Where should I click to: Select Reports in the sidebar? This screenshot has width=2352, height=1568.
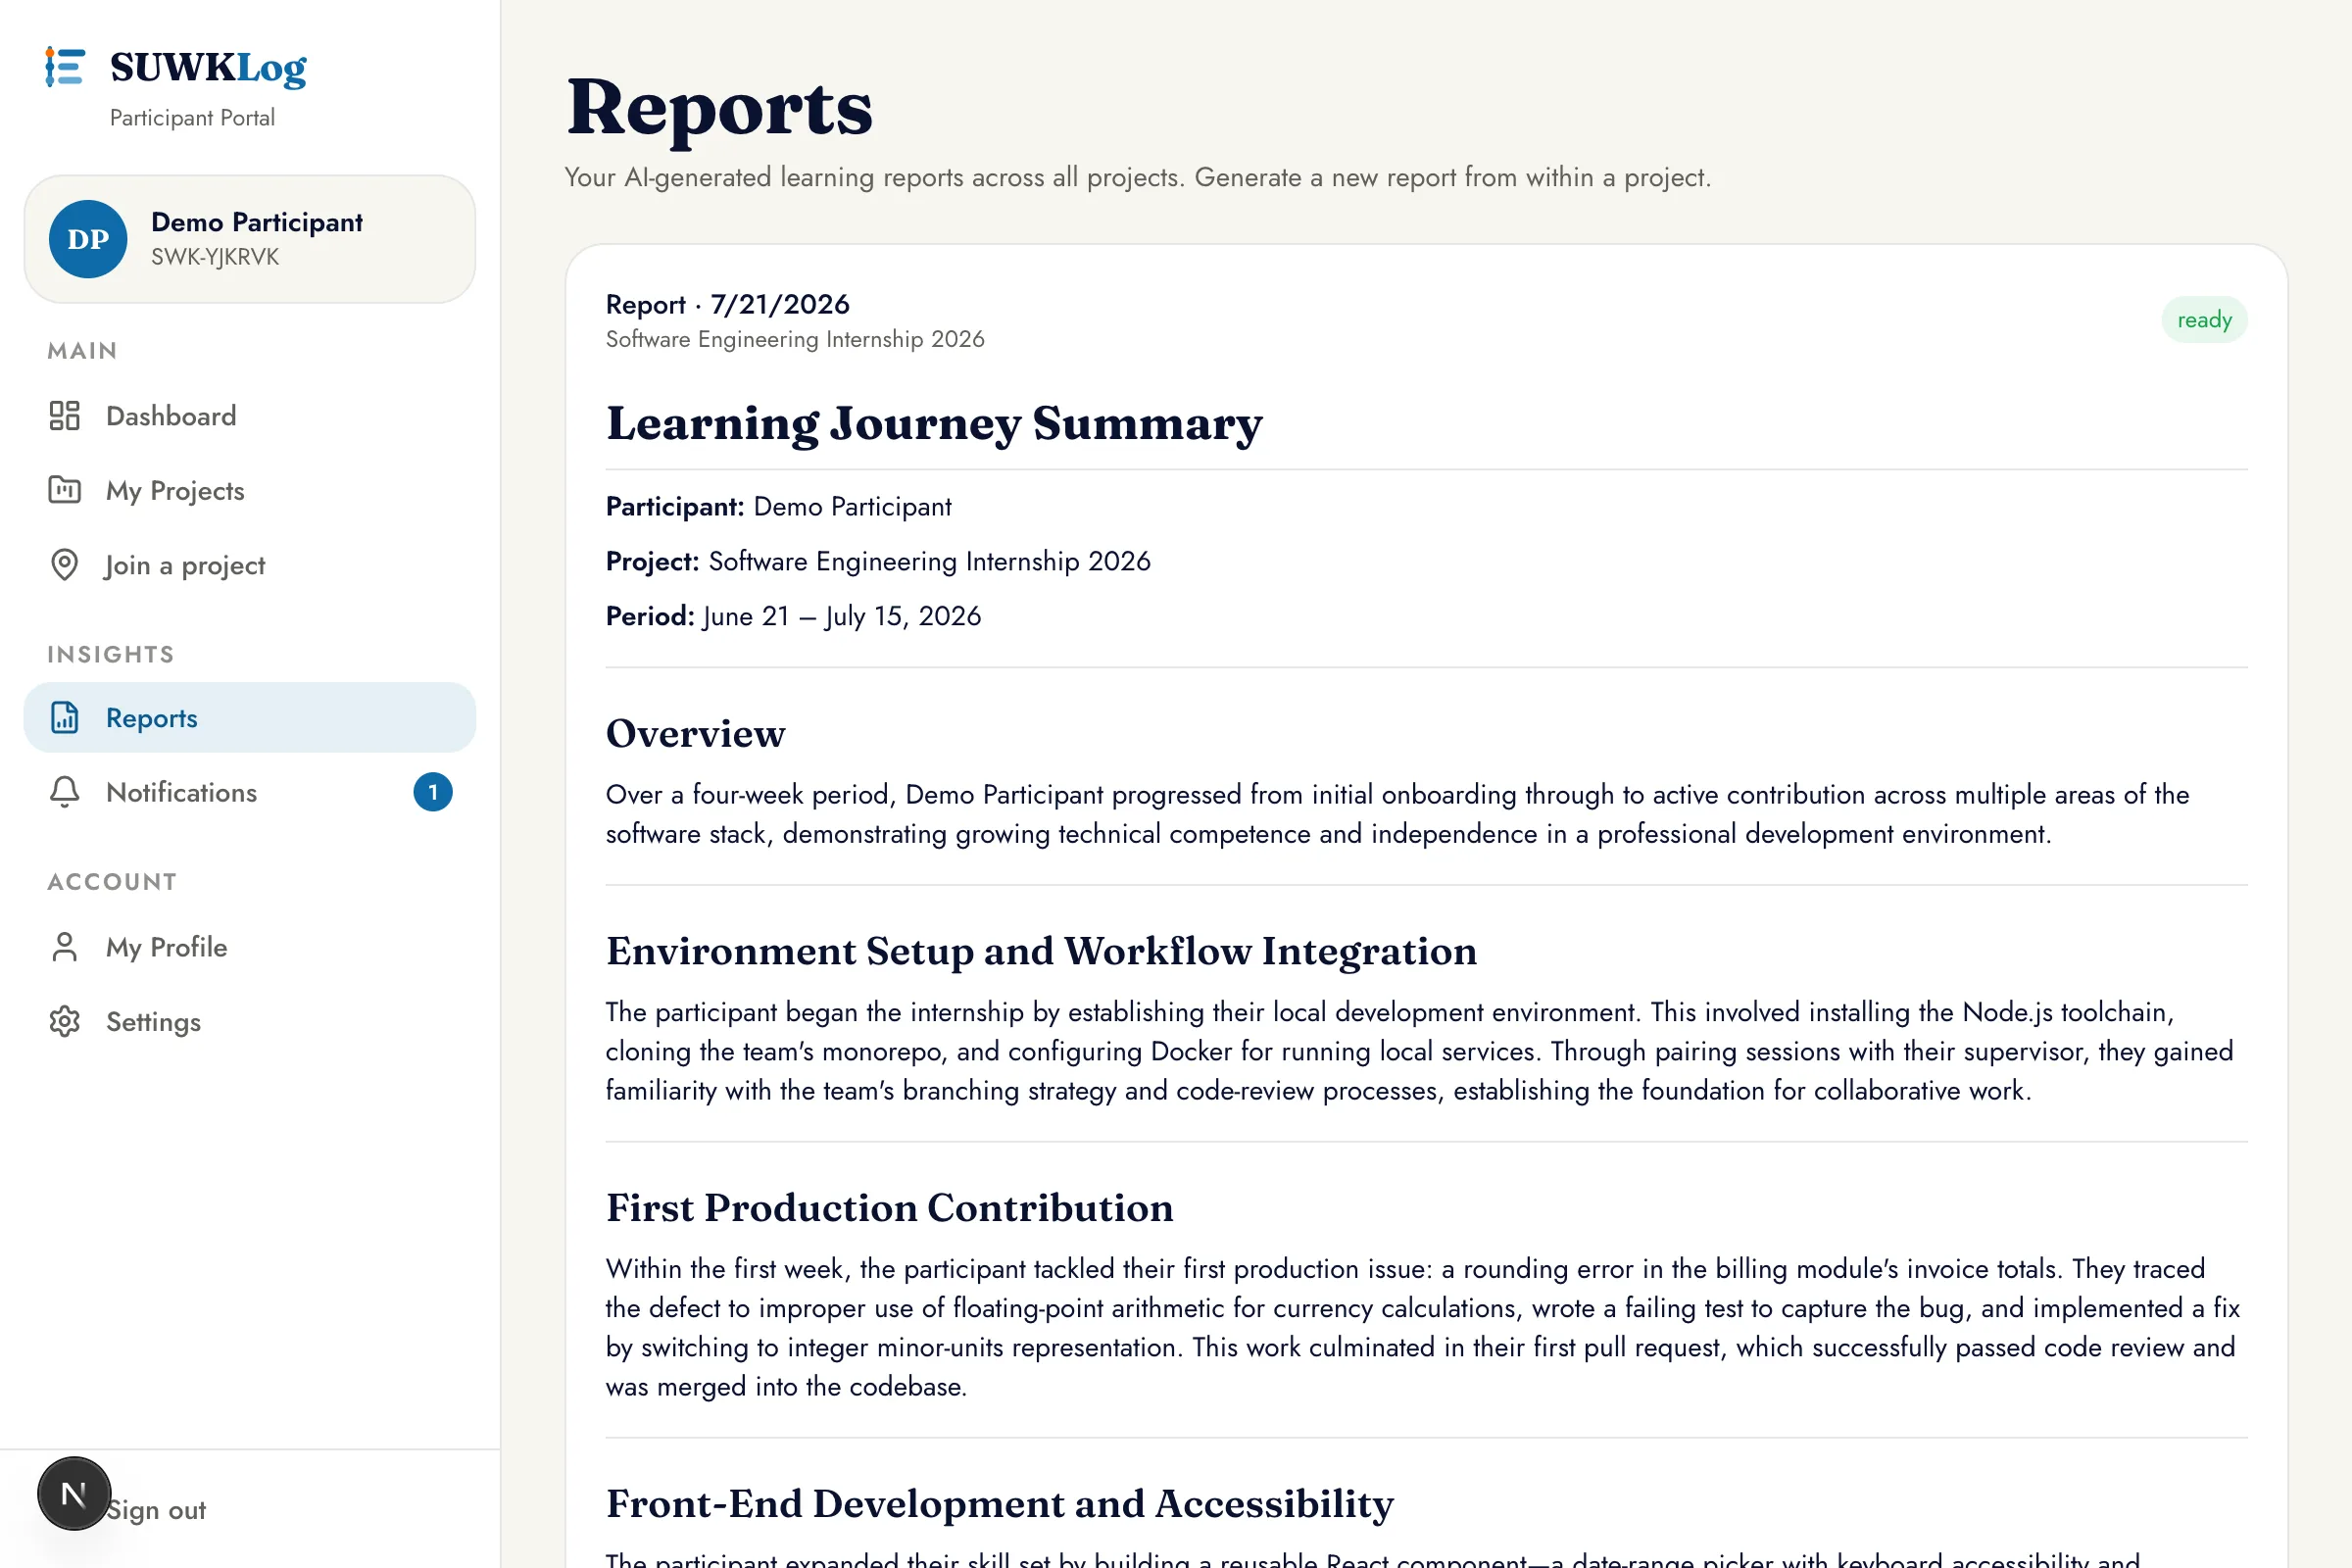(x=250, y=718)
